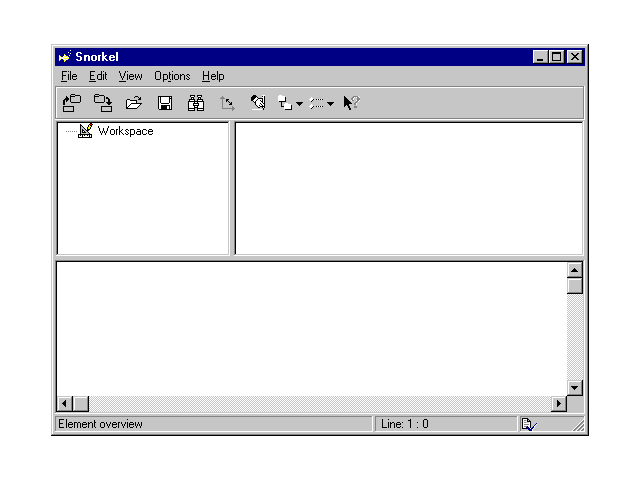Open the Options menu
Image resolution: width=640 pixels, height=480 pixels.
(x=172, y=76)
